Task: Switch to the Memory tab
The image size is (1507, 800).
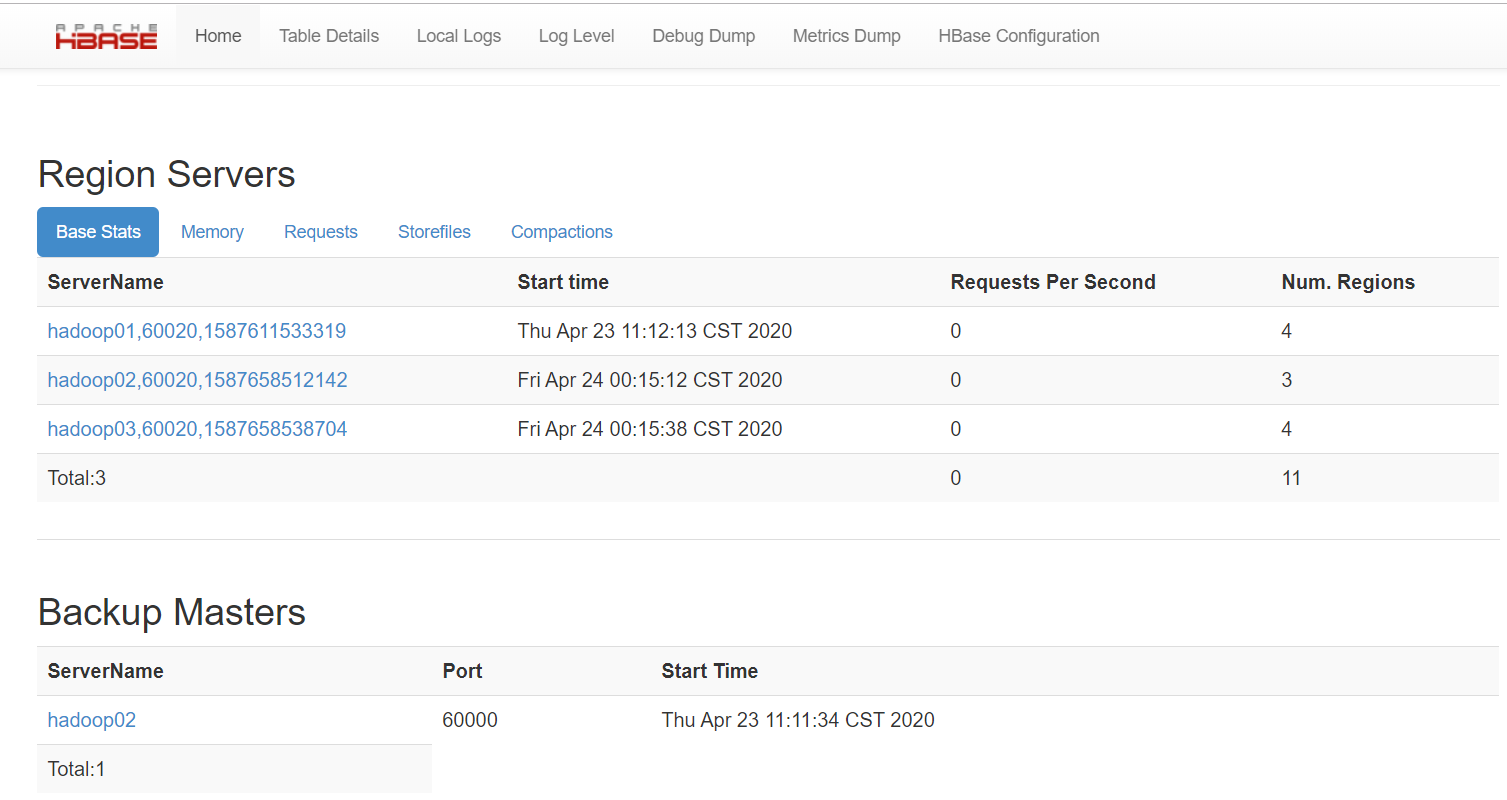Action: pos(212,232)
